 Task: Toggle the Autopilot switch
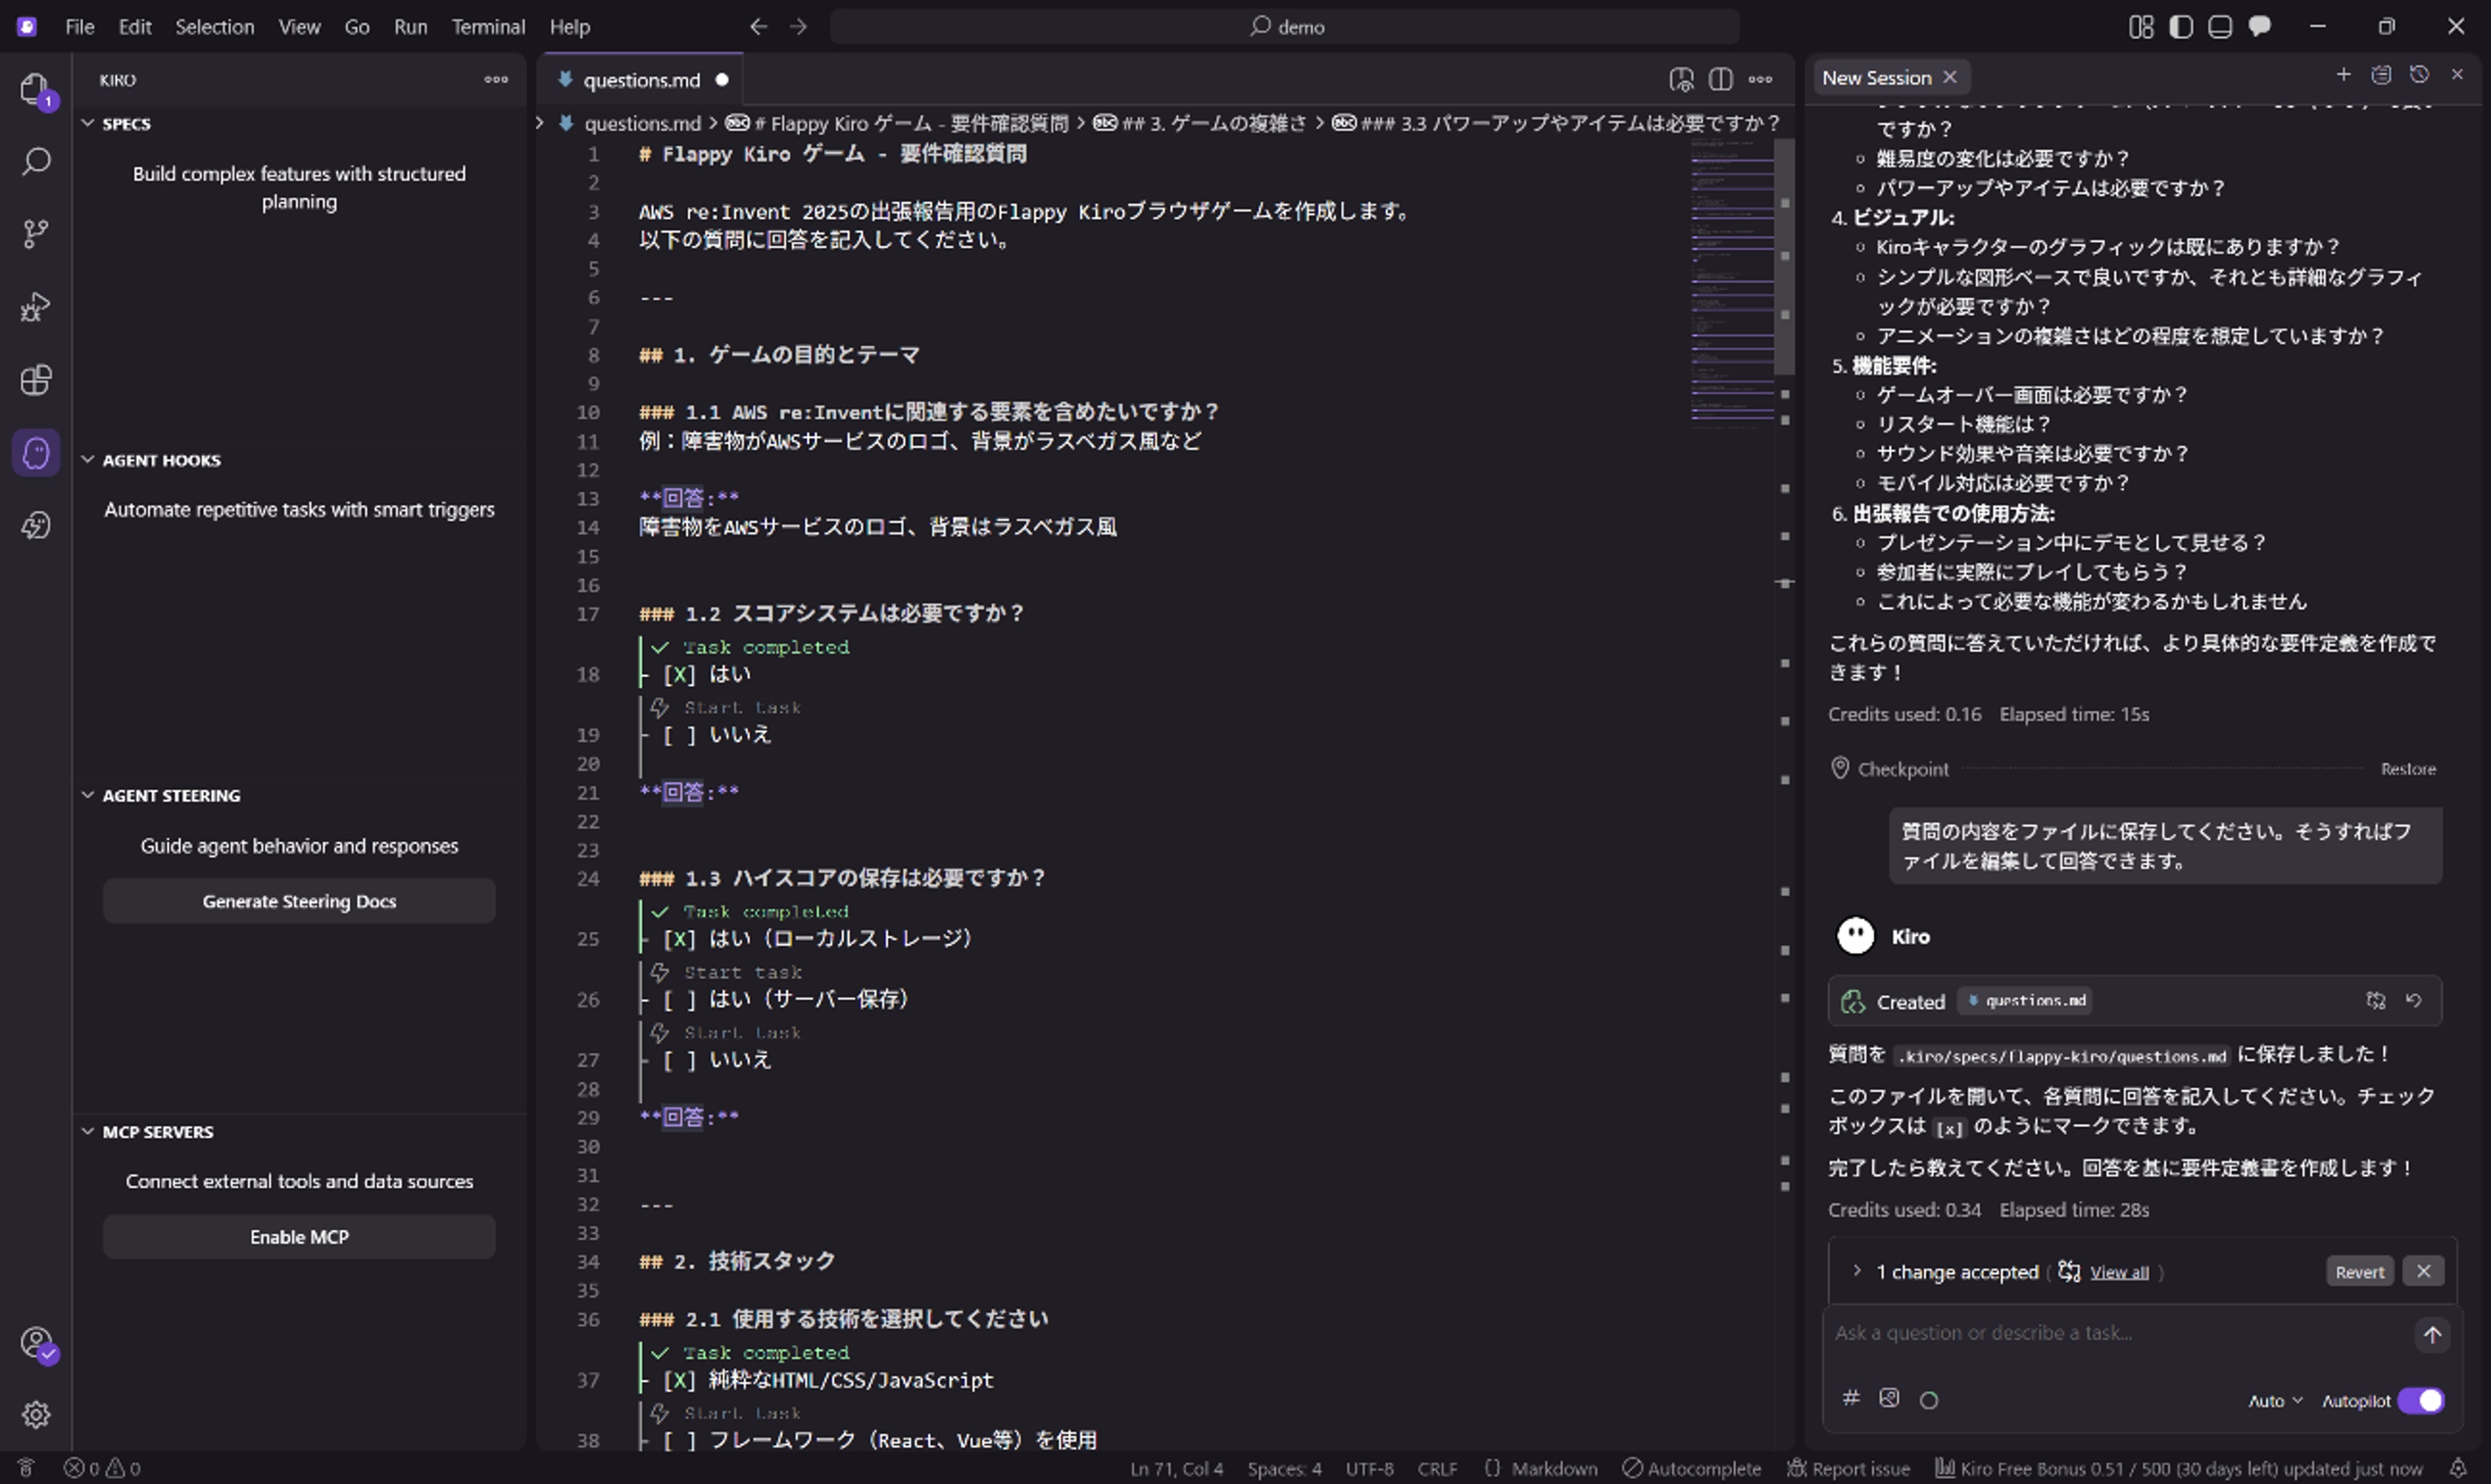(2420, 1400)
